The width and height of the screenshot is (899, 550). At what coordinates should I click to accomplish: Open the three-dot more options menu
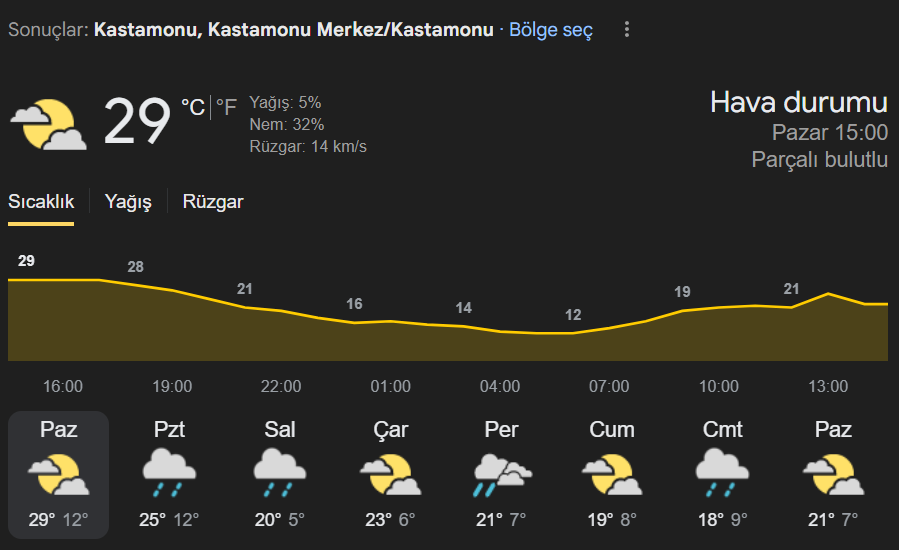pos(627,29)
